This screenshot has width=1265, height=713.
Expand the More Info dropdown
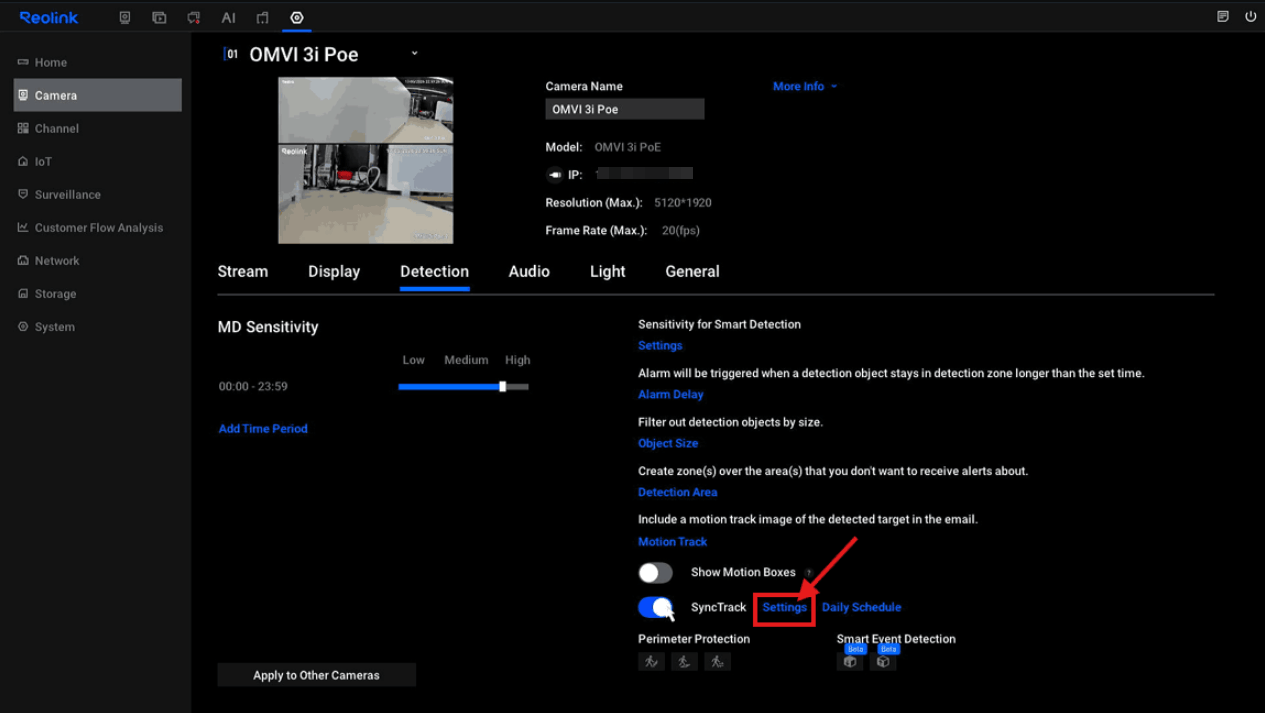[805, 86]
